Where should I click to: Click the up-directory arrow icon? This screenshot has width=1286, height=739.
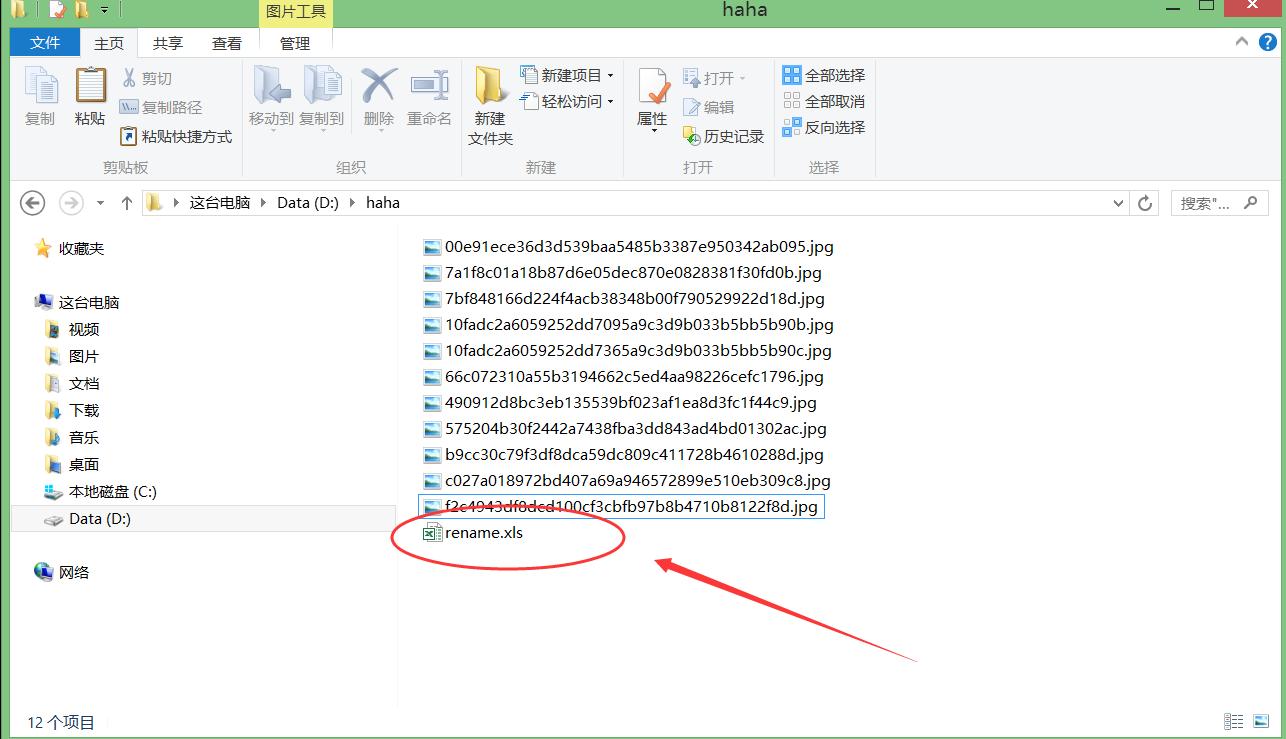[127, 203]
